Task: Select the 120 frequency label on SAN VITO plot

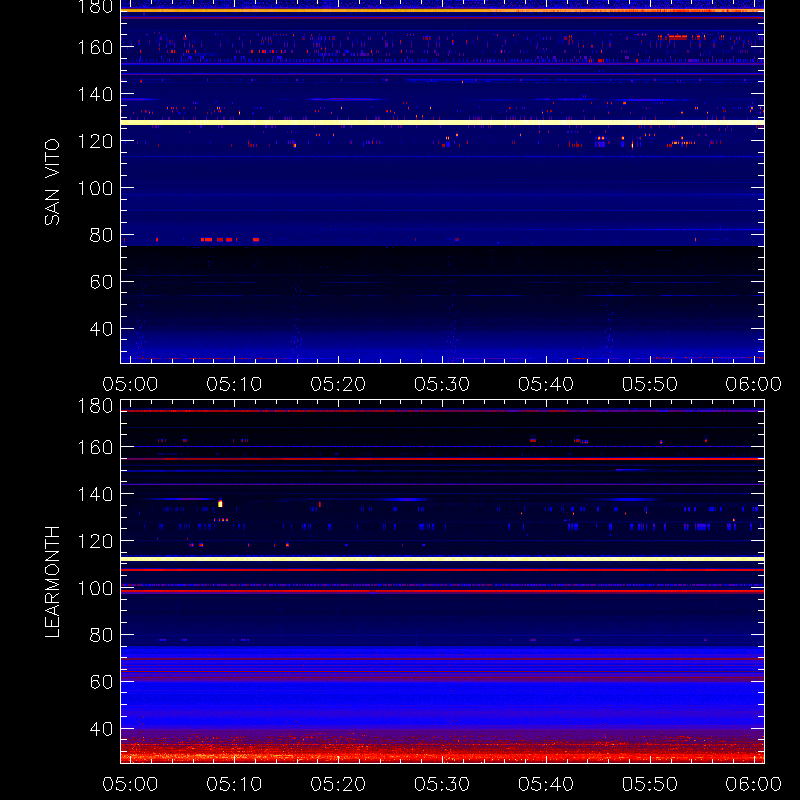Action: (x=95, y=141)
